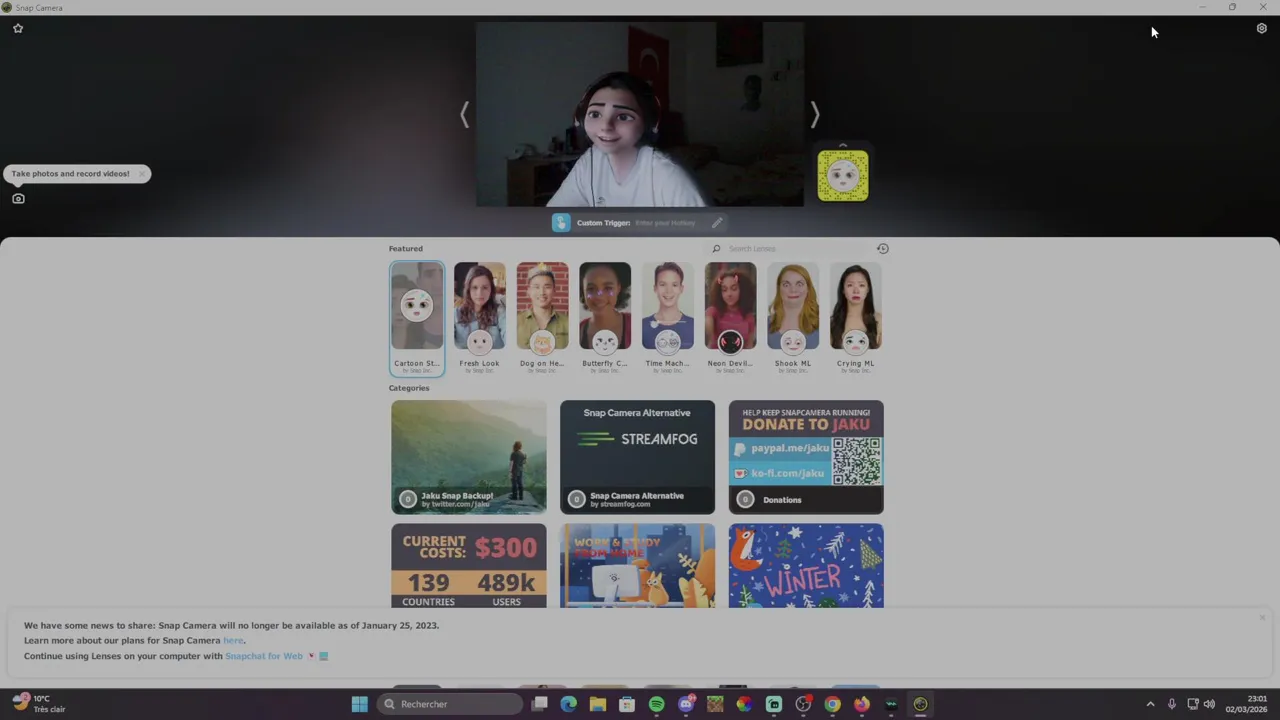Take a photo with camera icon
The image size is (1280, 720).
[x=18, y=199]
